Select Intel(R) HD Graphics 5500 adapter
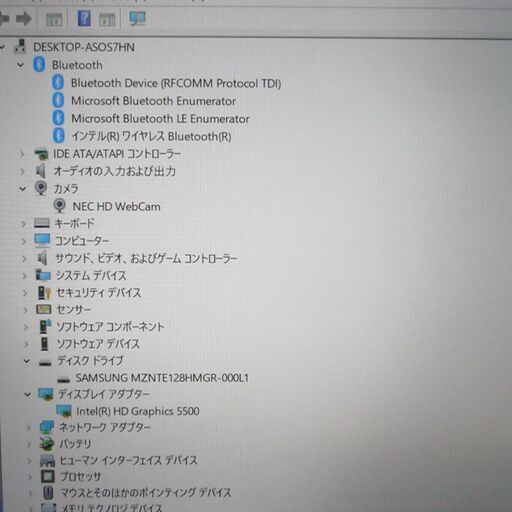Image resolution: width=512 pixels, height=512 pixels. click(138, 411)
